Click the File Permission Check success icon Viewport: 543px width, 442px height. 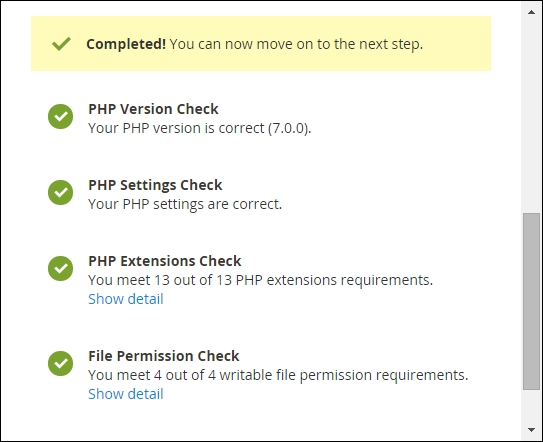tap(61, 363)
